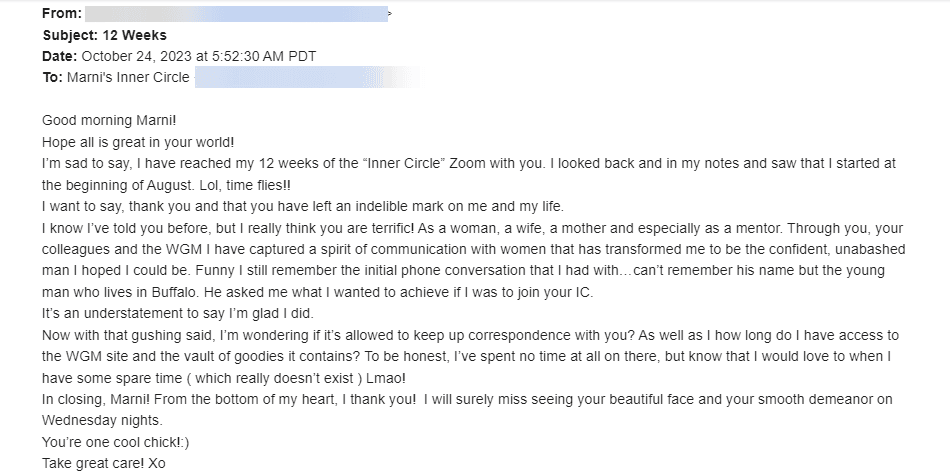Image resolution: width=950 pixels, height=475 pixels.
Task: Click the 'Date:' header label
Action: click(x=59, y=56)
